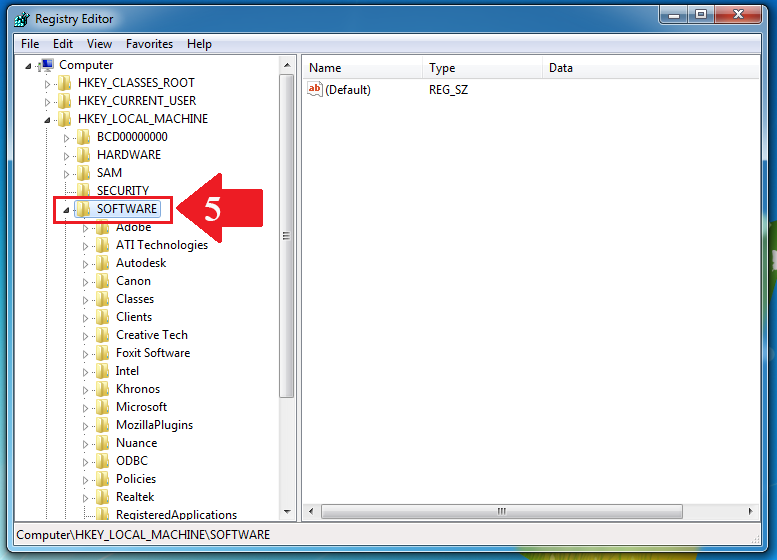Open the Help menu
The image size is (777, 560).
point(199,44)
